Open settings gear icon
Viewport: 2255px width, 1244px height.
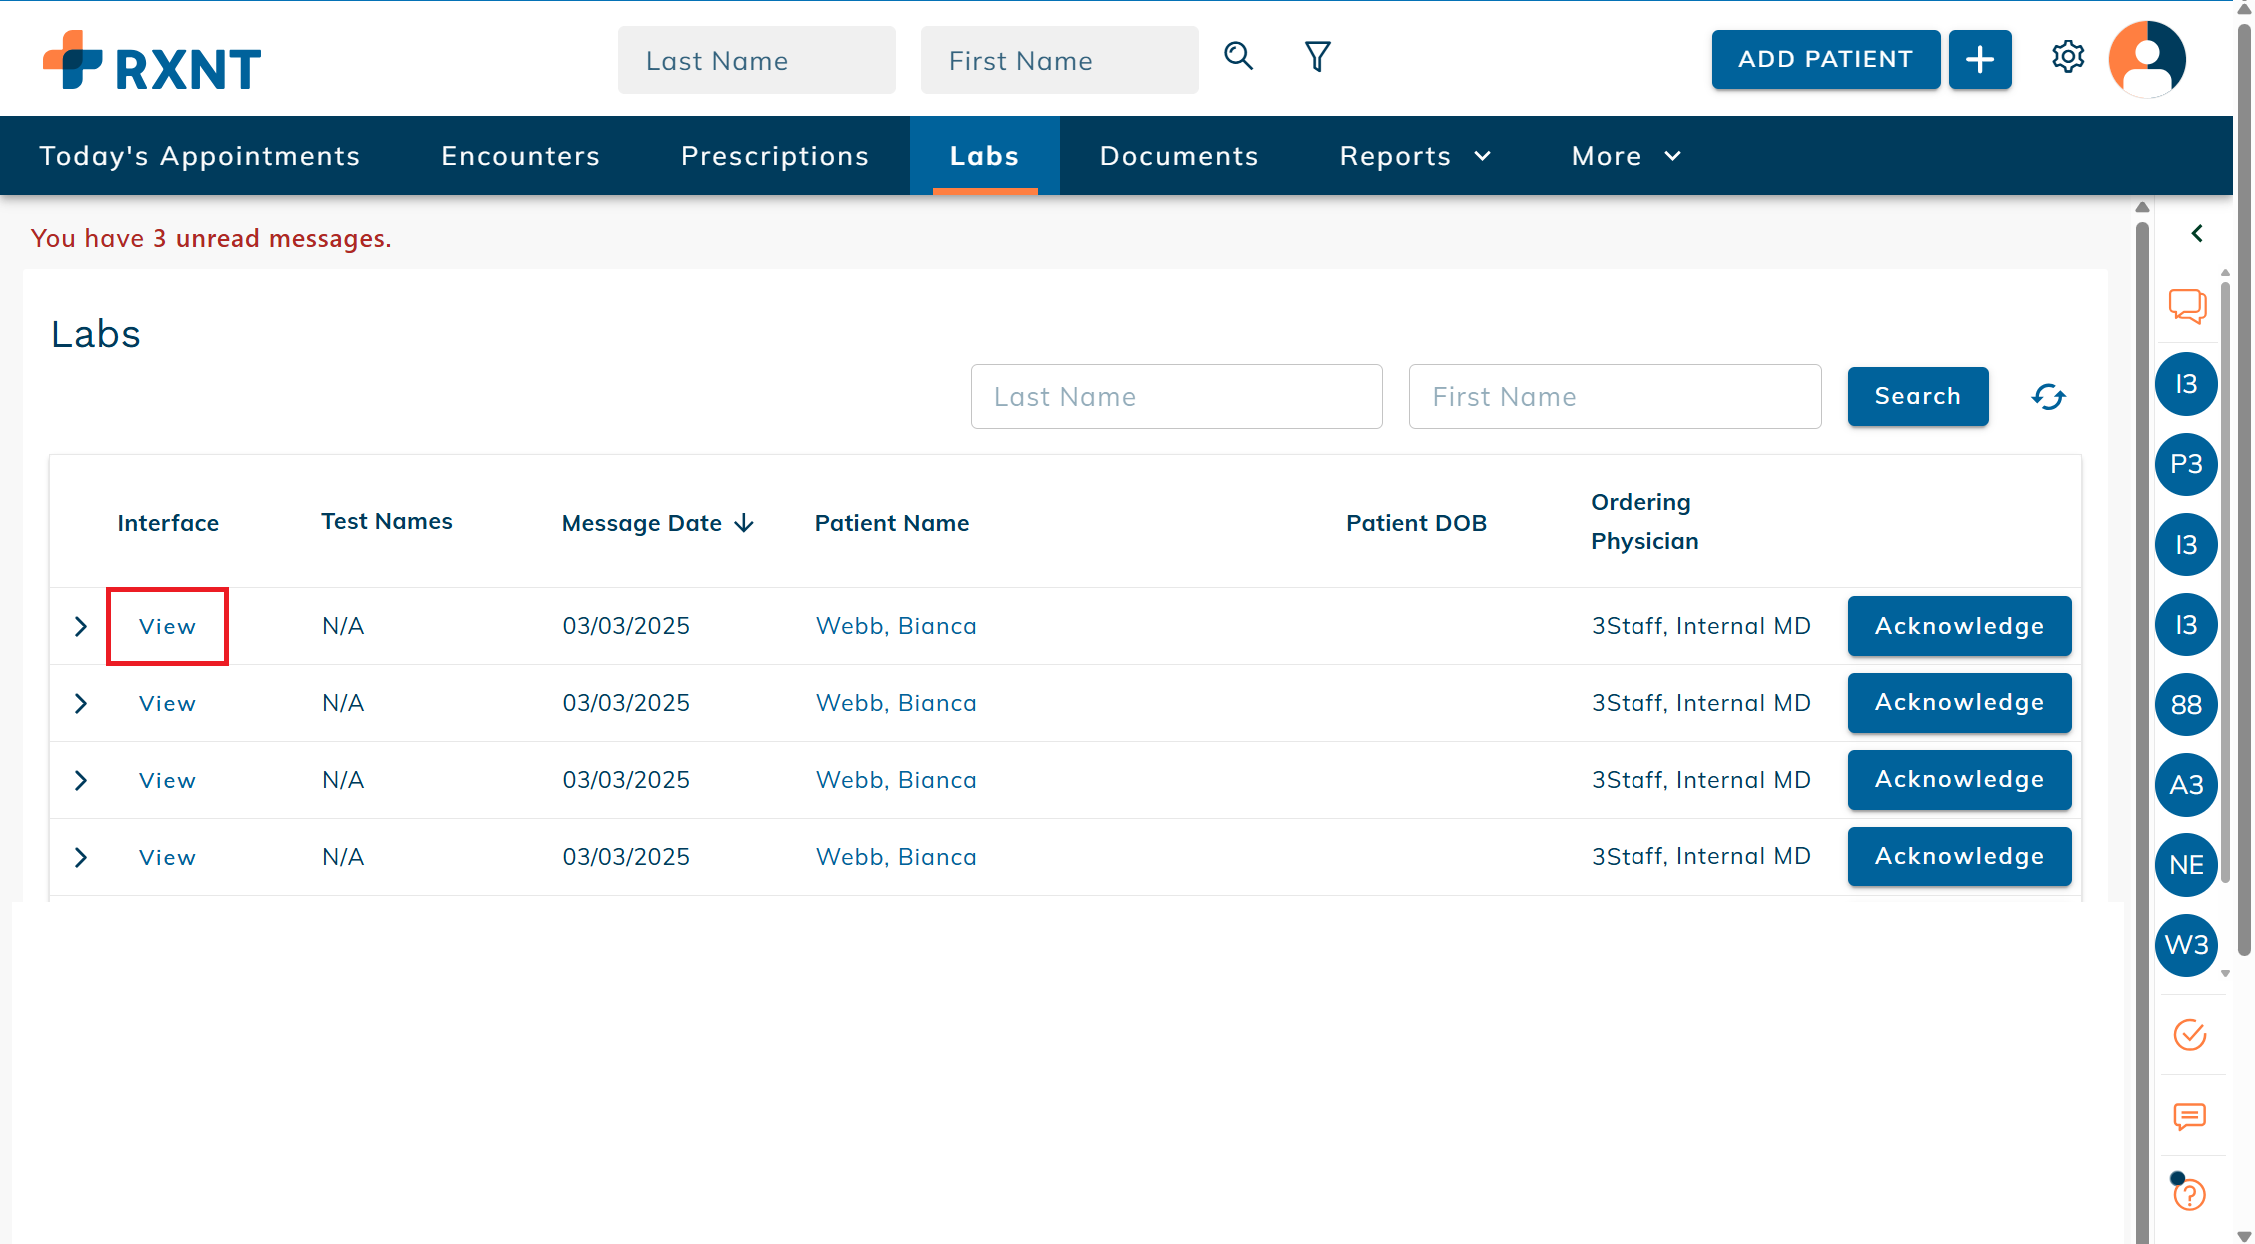point(2067,57)
